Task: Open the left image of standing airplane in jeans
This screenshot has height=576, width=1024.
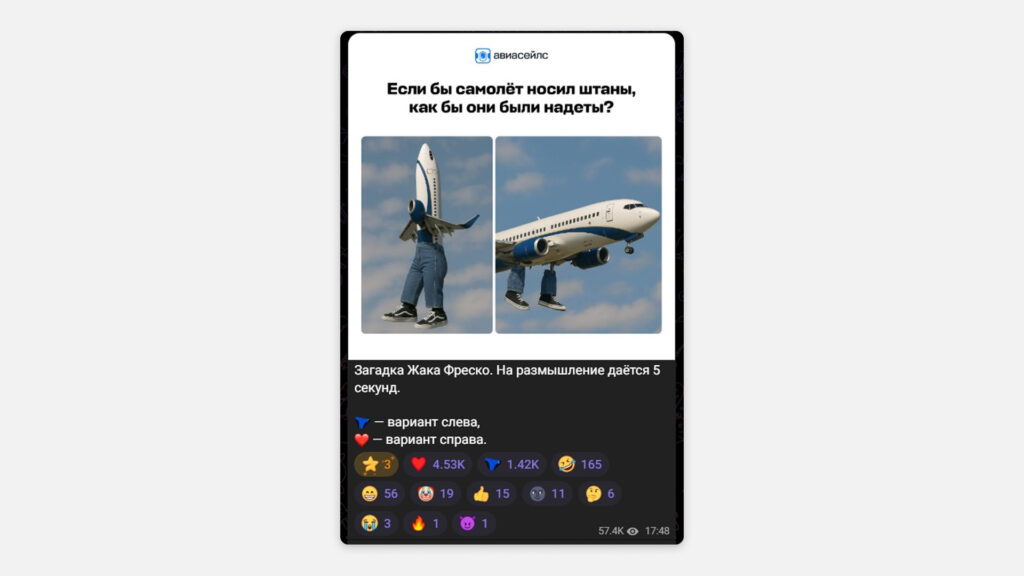Action: point(427,235)
